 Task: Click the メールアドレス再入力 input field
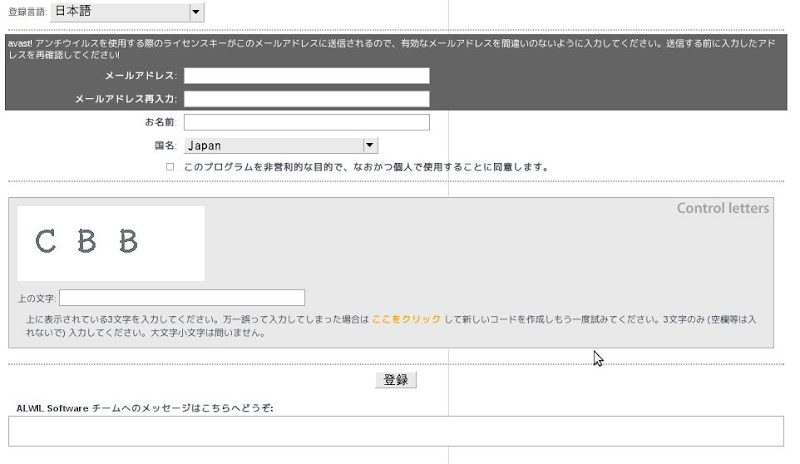(x=307, y=99)
